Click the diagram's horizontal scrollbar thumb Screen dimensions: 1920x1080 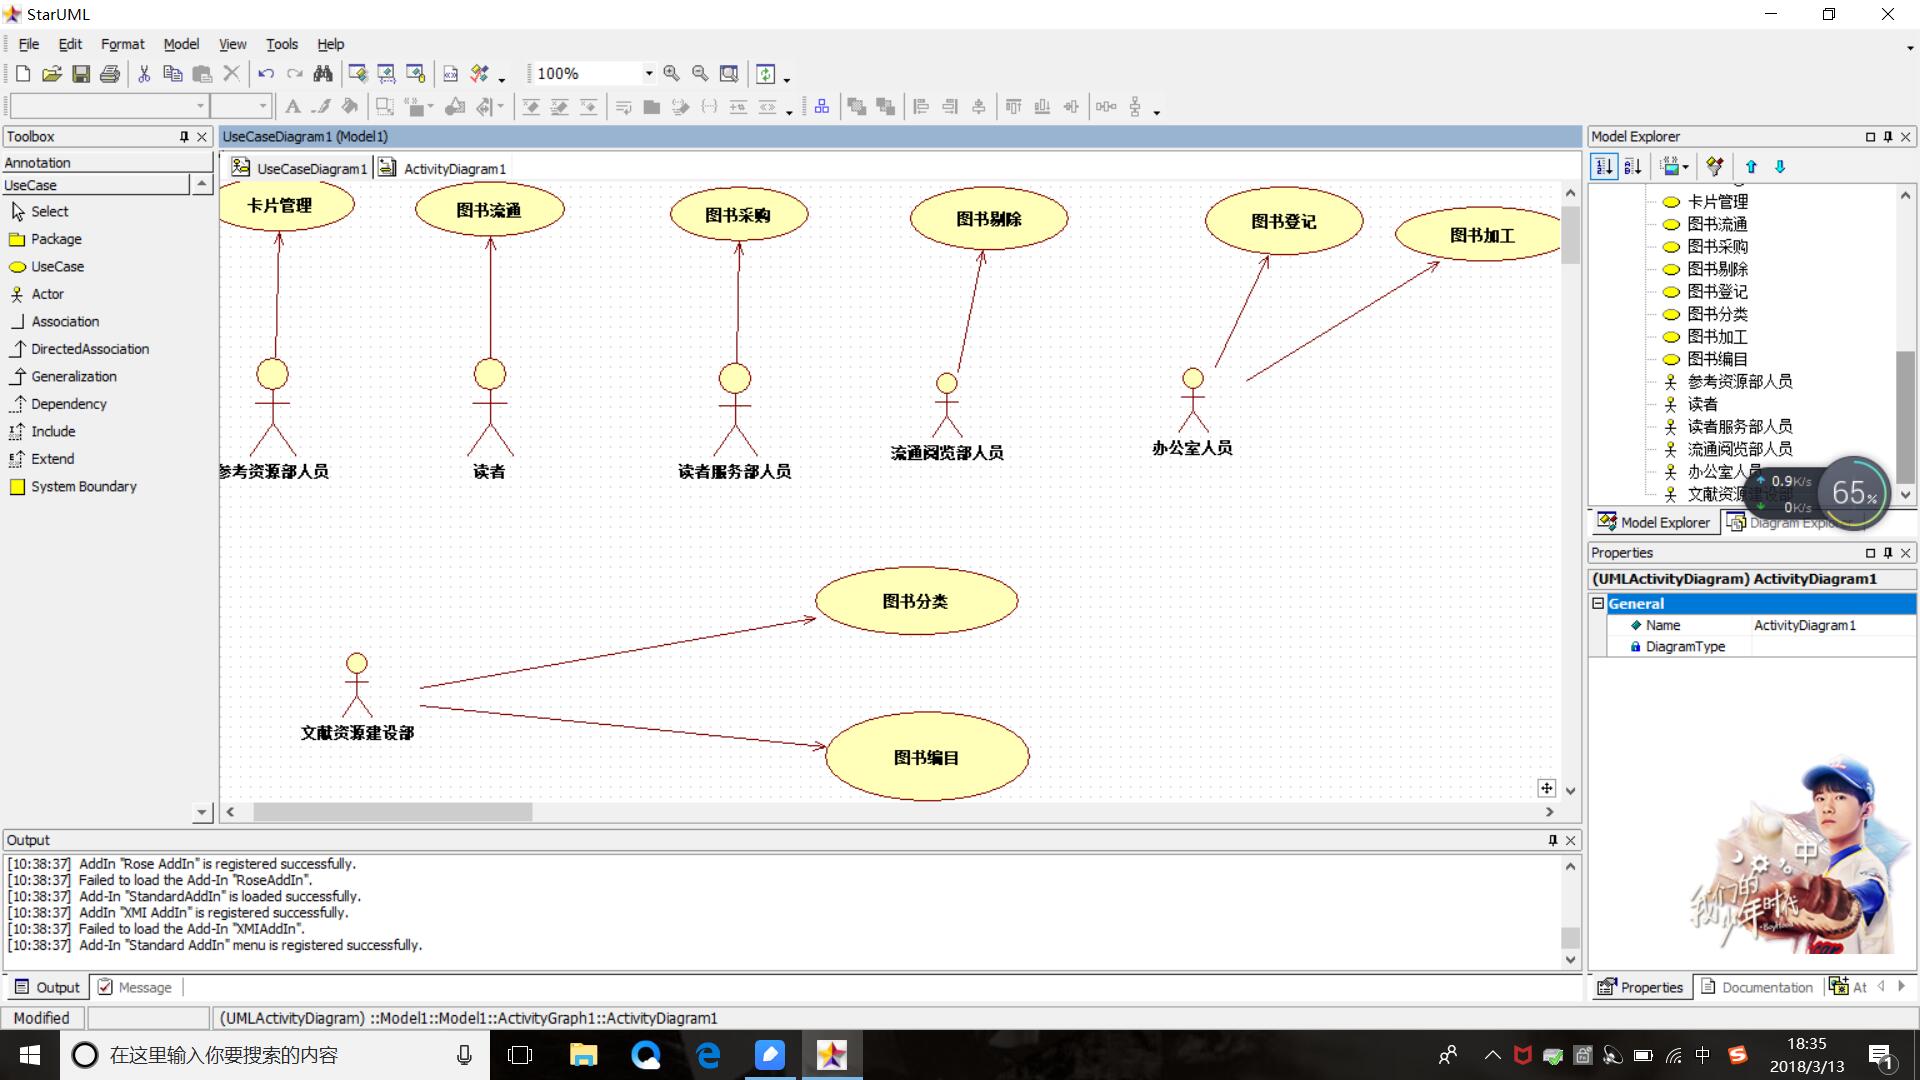point(392,812)
